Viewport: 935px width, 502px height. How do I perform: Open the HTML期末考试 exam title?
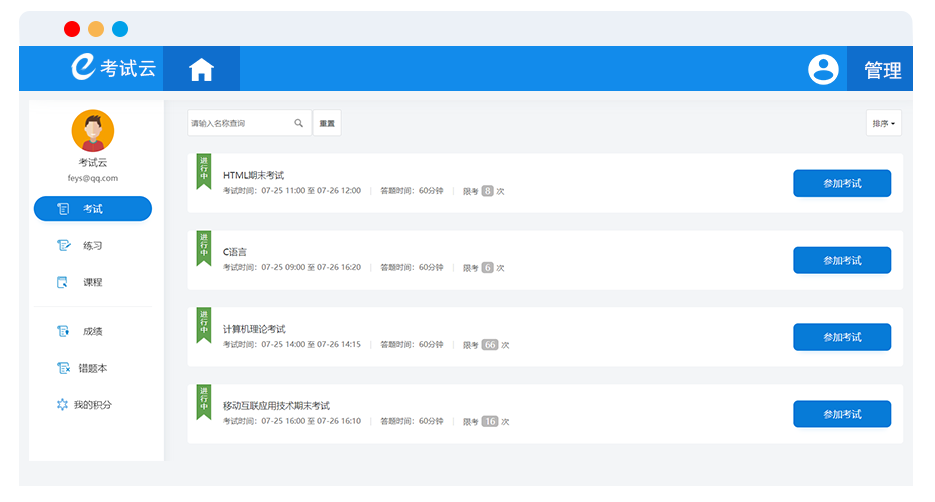(254, 175)
